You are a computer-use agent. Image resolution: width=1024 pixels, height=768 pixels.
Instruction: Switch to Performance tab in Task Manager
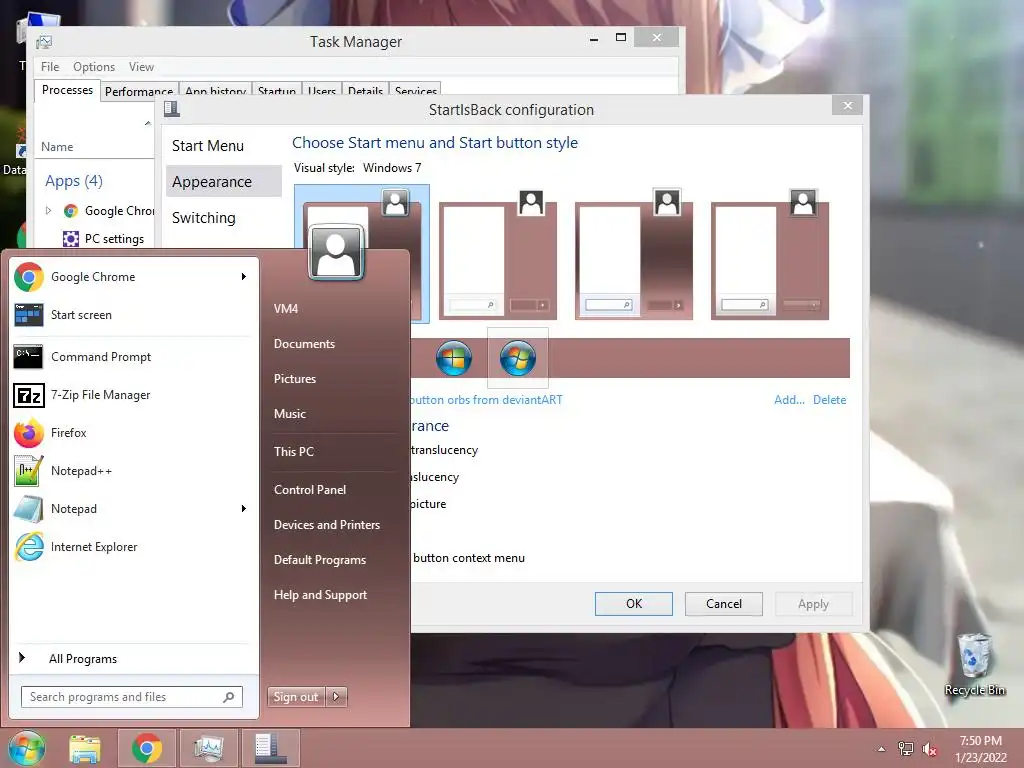click(x=138, y=91)
